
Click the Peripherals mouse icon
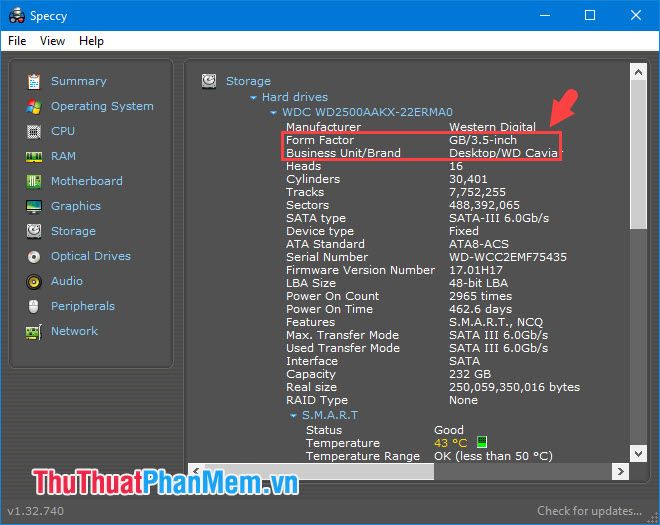click(34, 306)
